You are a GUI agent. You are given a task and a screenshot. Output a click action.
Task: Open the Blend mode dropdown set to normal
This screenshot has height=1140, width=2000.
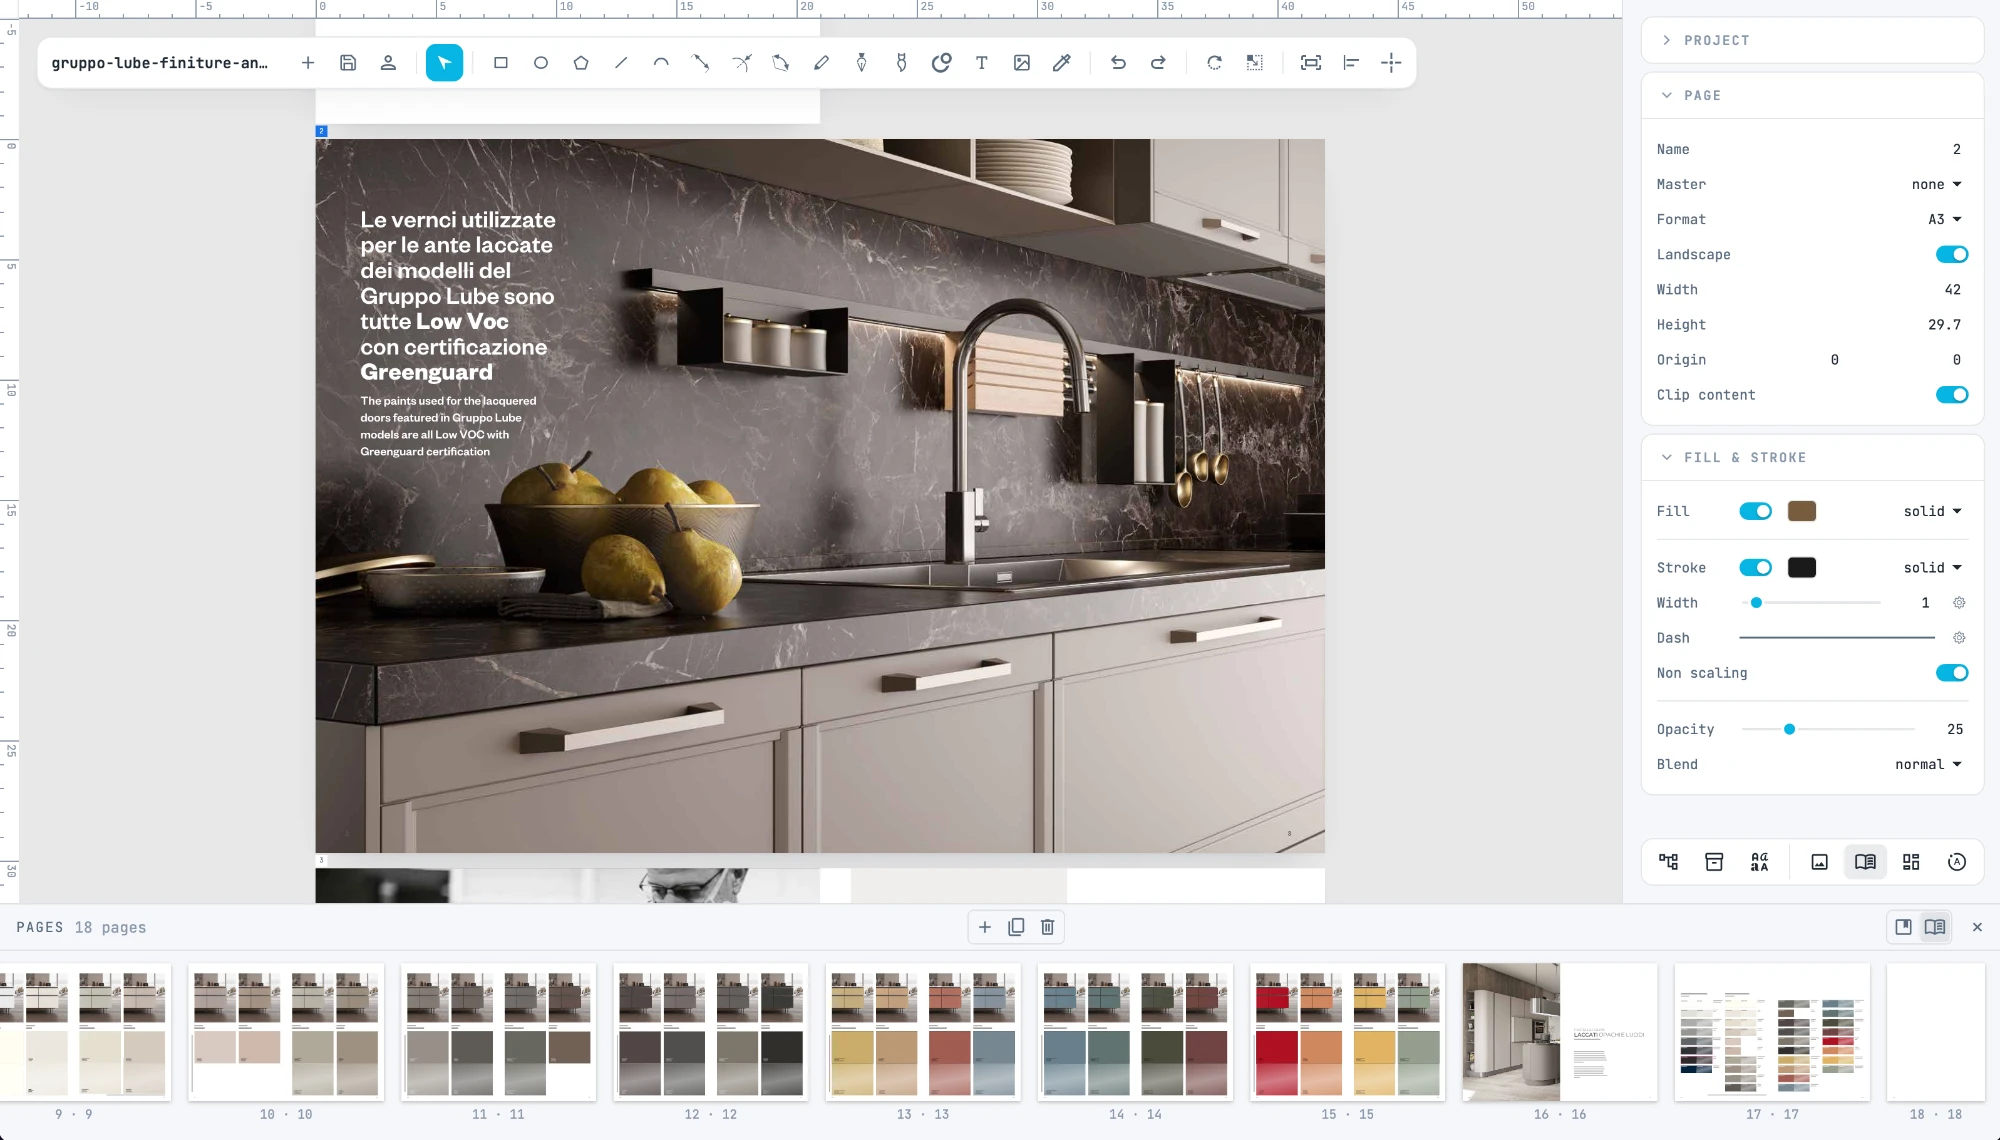pos(1929,764)
